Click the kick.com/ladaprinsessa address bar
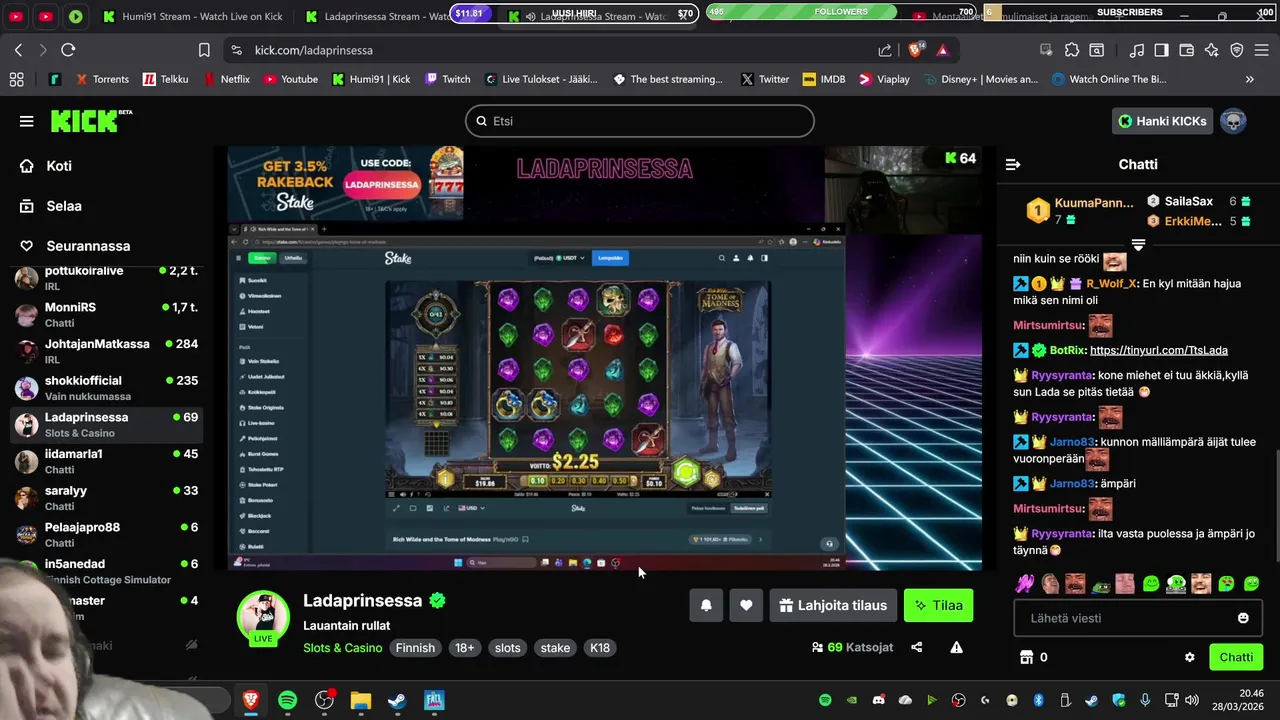This screenshot has width=1280, height=720. [313, 50]
